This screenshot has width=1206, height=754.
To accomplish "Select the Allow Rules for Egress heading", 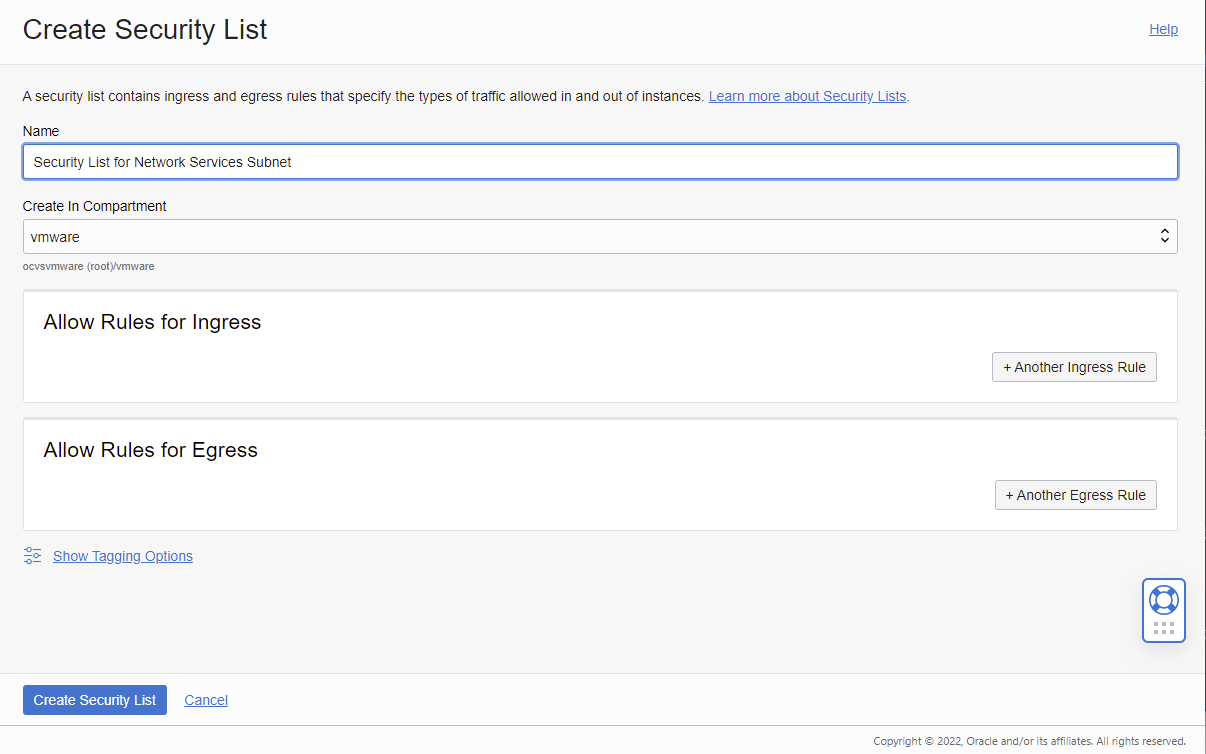I will pyautogui.click(x=150, y=450).
